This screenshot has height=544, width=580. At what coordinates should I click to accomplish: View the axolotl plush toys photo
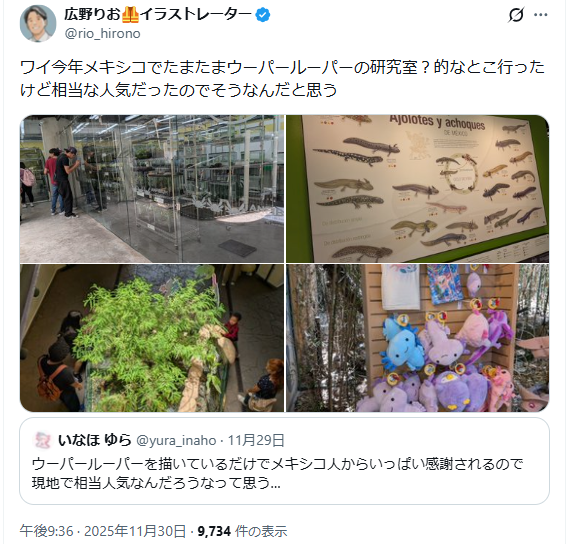pos(418,338)
